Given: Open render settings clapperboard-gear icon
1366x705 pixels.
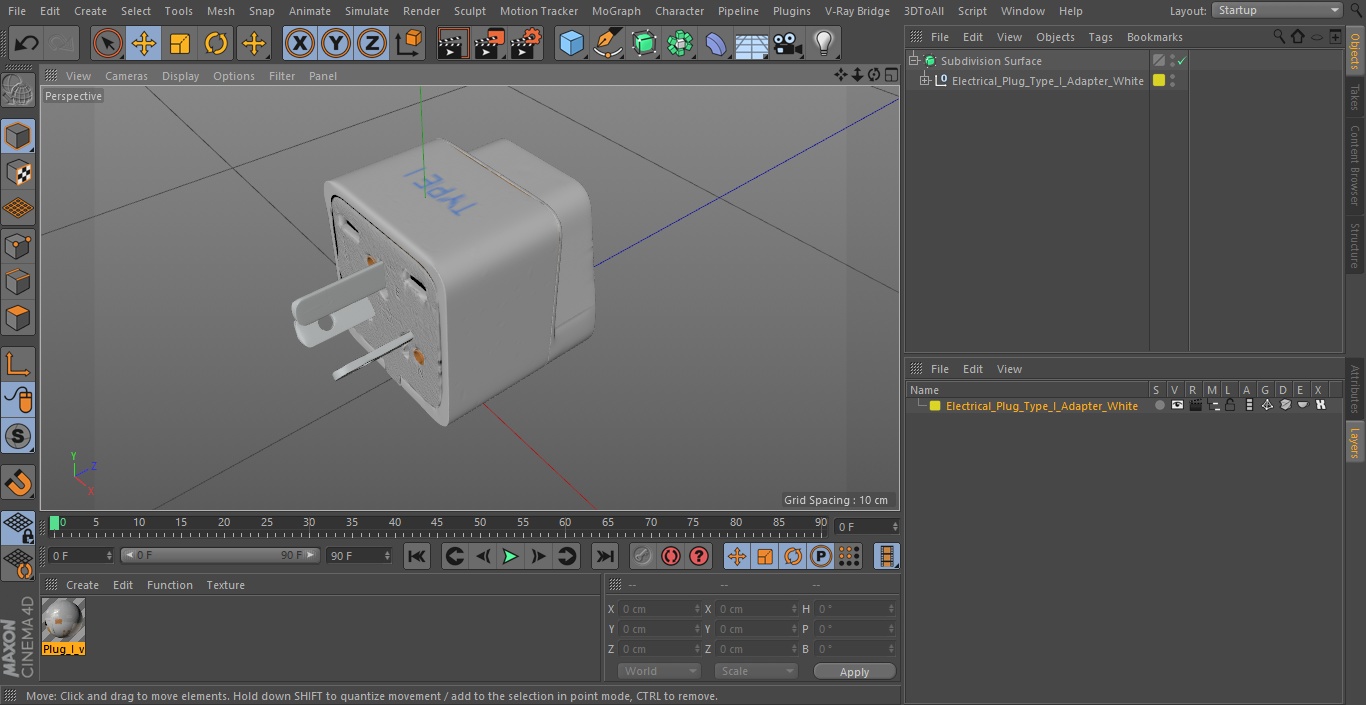Looking at the screenshot, I should pyautogui.click(x=526, y=43).
